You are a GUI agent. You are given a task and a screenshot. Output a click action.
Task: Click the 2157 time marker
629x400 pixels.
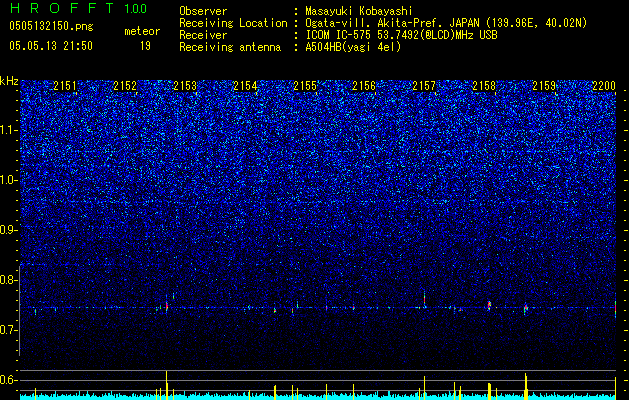click(x=424, y=85)
